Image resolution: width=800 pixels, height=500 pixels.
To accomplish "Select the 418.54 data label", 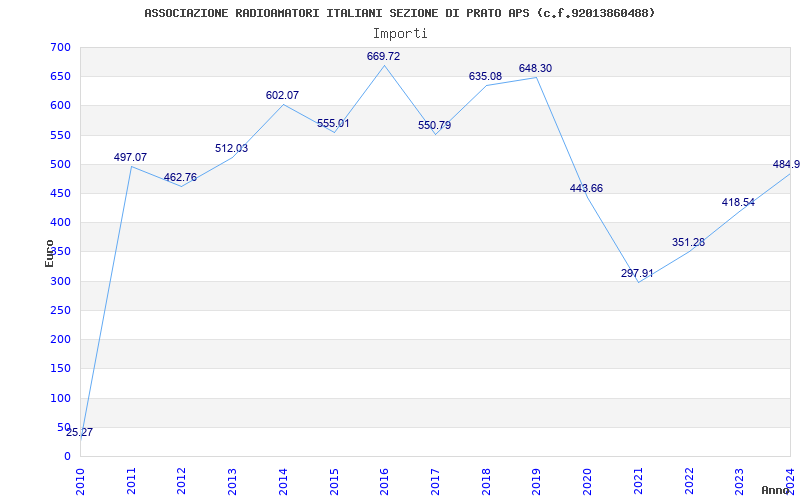I will point(738,203).
